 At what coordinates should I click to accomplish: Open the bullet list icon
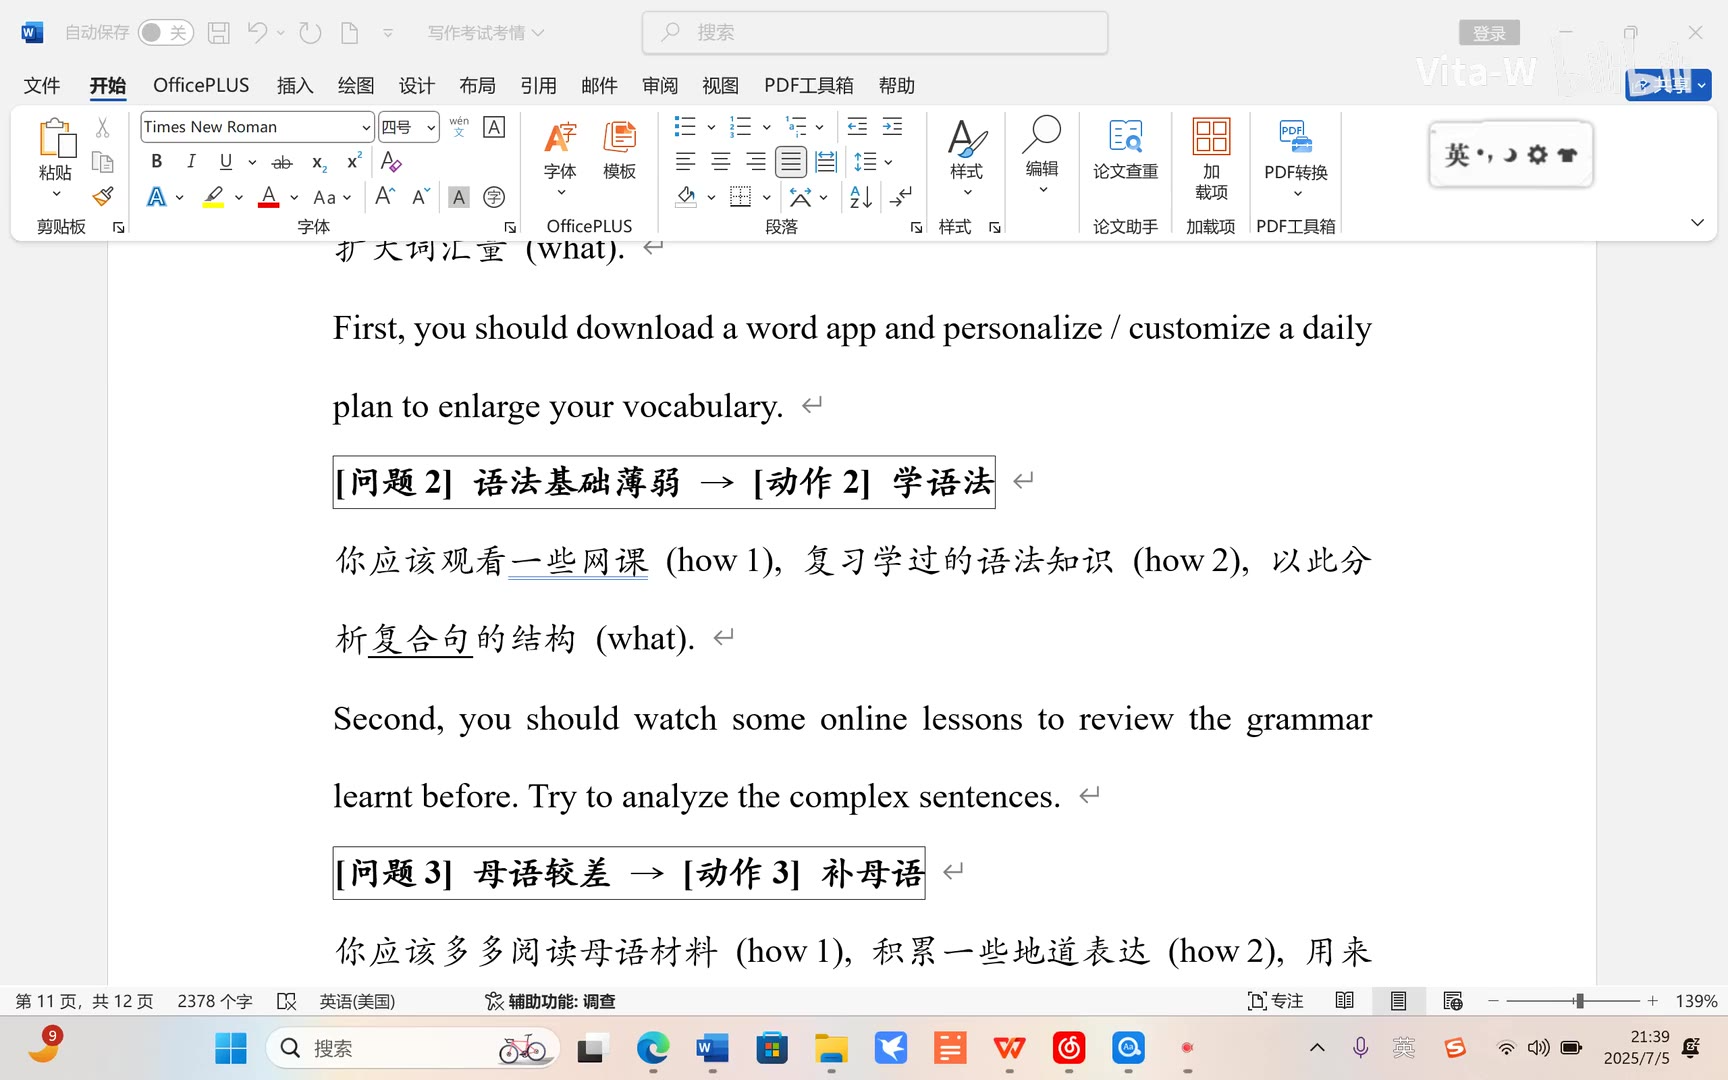point(685,127)
